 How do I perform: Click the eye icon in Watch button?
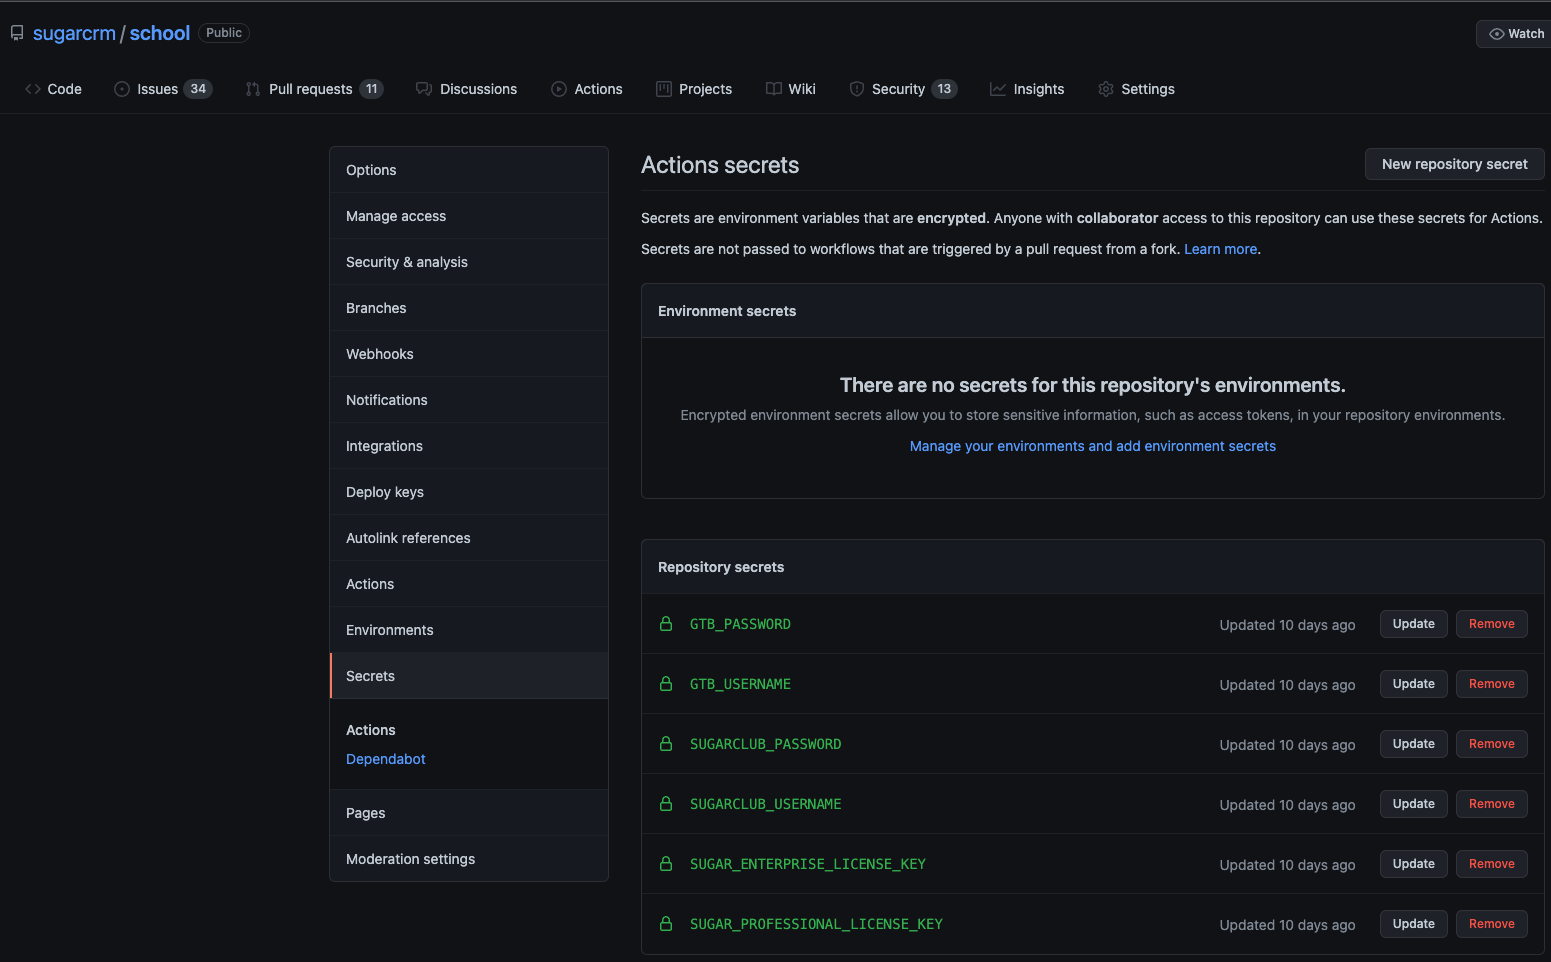click(x=1497, y=34)
